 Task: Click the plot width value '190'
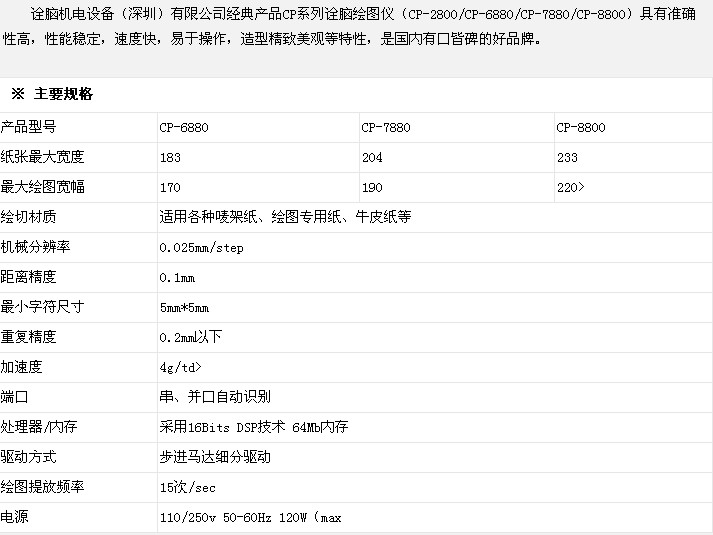coord(372,188)
